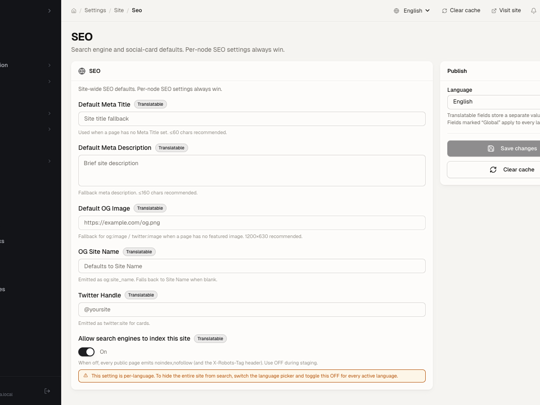540x405 pixels.
Task: Click the Translatable badge beside Default Meta Description
Action: pyautogui.click(x=172, y=148)
